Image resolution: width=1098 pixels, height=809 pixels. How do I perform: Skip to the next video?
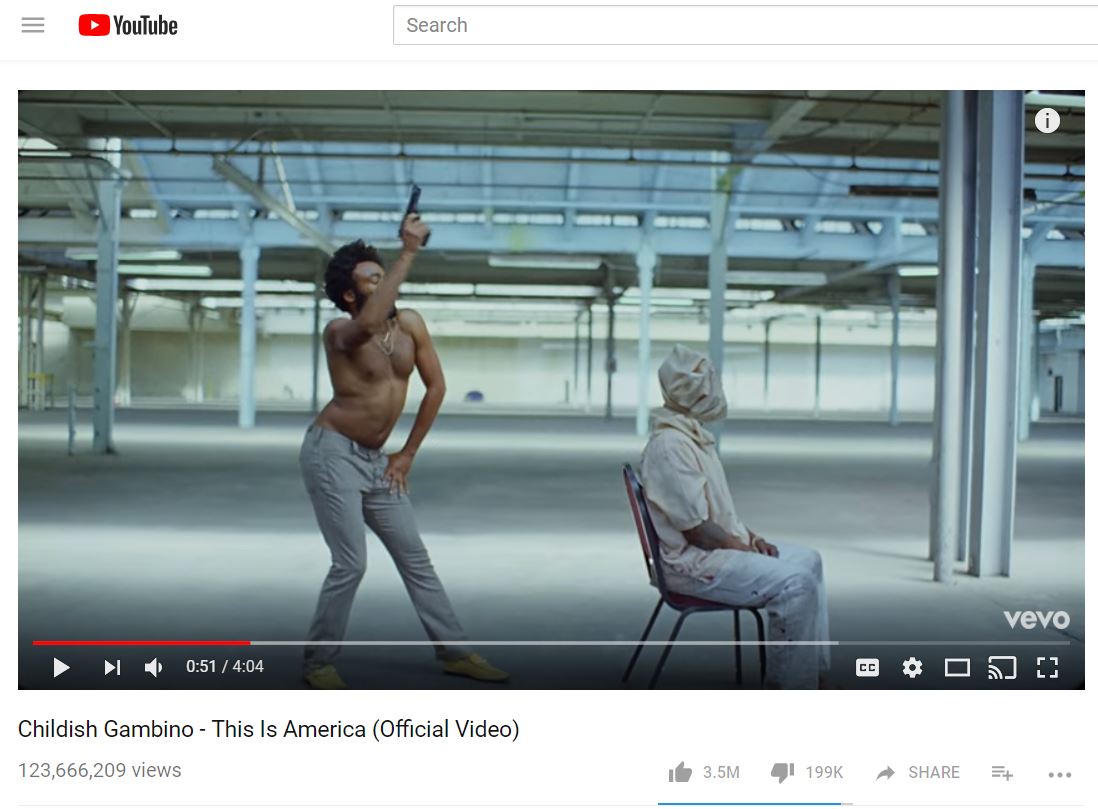pyautogui.click(x=112, y=667)
